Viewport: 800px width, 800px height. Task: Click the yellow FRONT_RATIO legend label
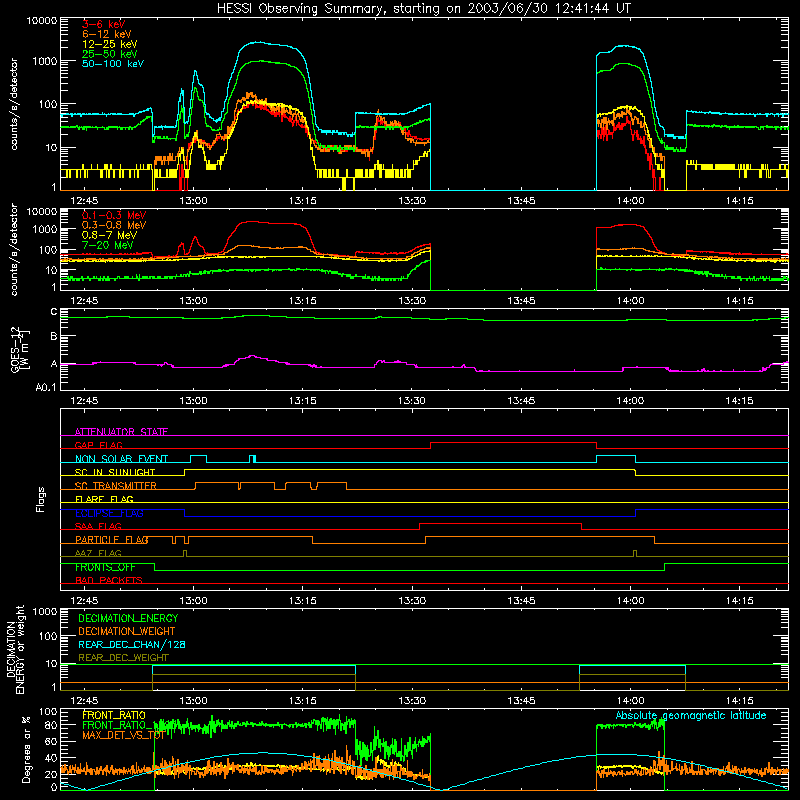[114, 715]
